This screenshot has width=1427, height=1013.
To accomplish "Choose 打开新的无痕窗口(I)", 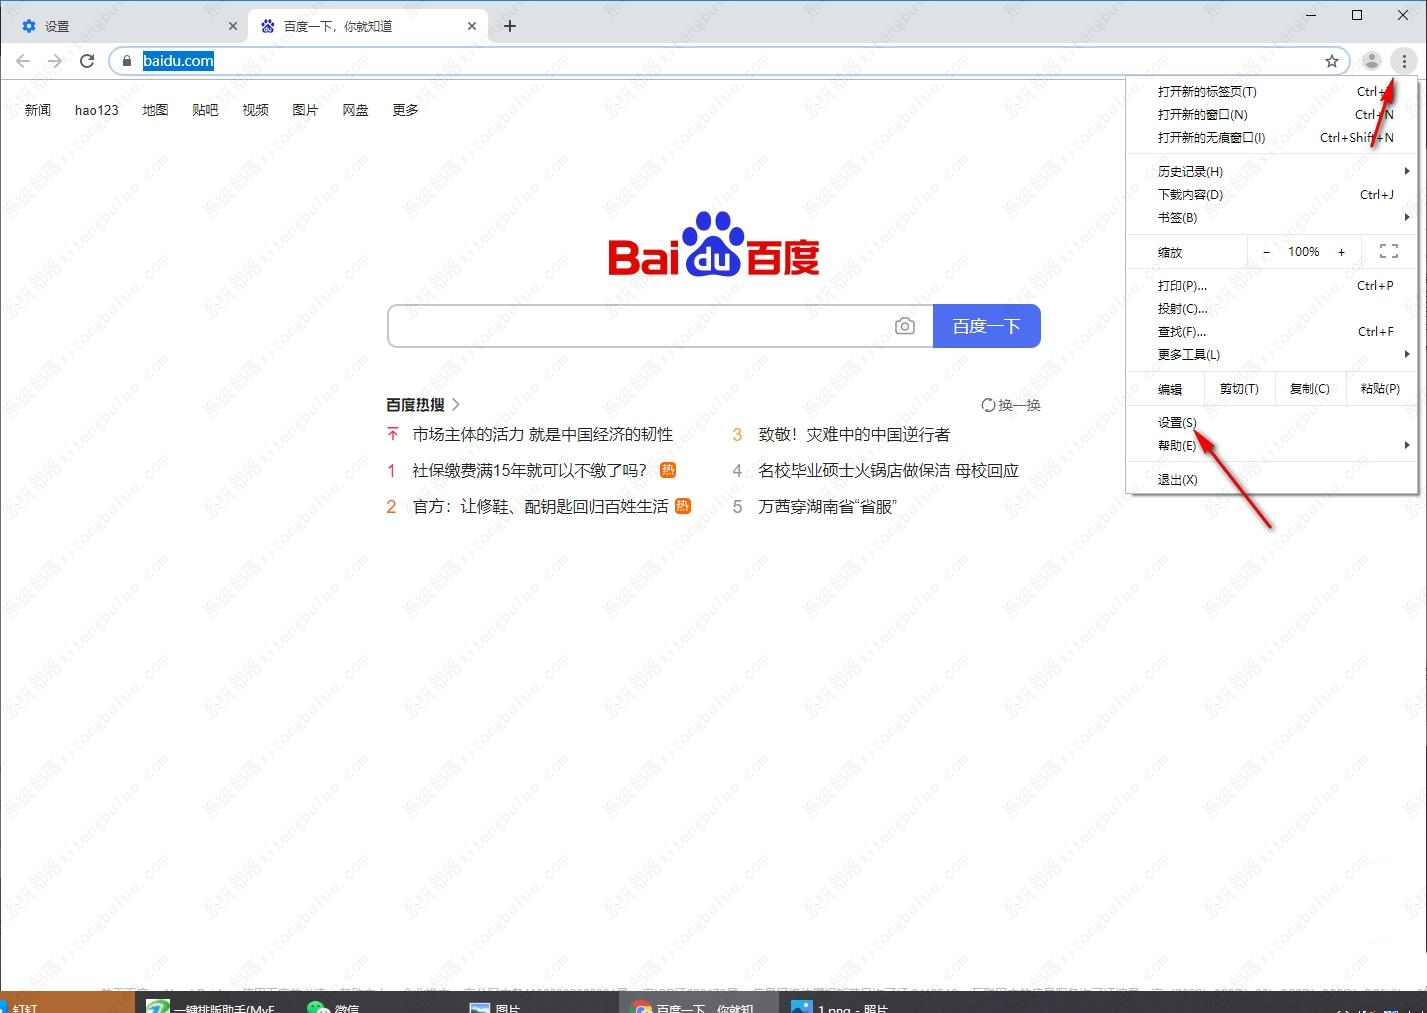I will [x=1272, y=137].
